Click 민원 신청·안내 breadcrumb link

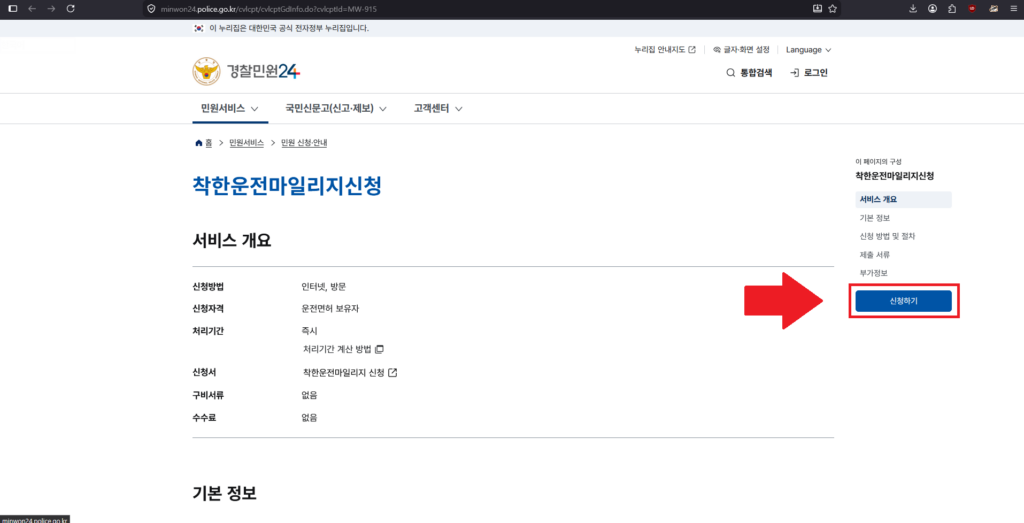[304, 143]
